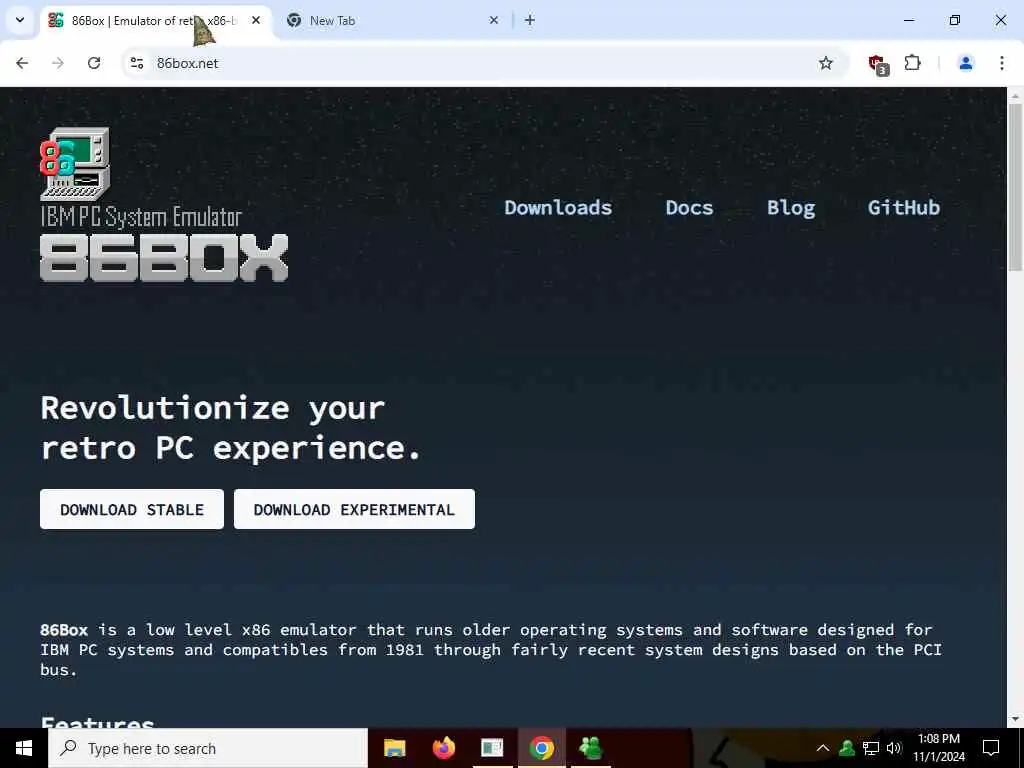This screenshot has width=1024, height=768.
Task: View site information icon in address bar
Action: pyautogui.click(x=136, y=63)
